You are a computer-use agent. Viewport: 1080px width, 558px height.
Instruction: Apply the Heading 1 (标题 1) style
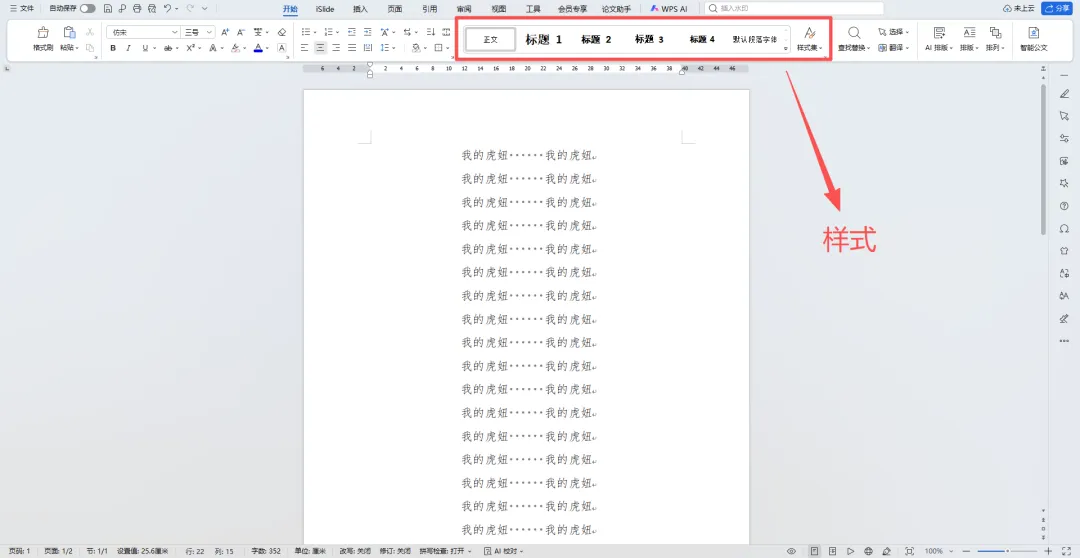click(543, 39)
